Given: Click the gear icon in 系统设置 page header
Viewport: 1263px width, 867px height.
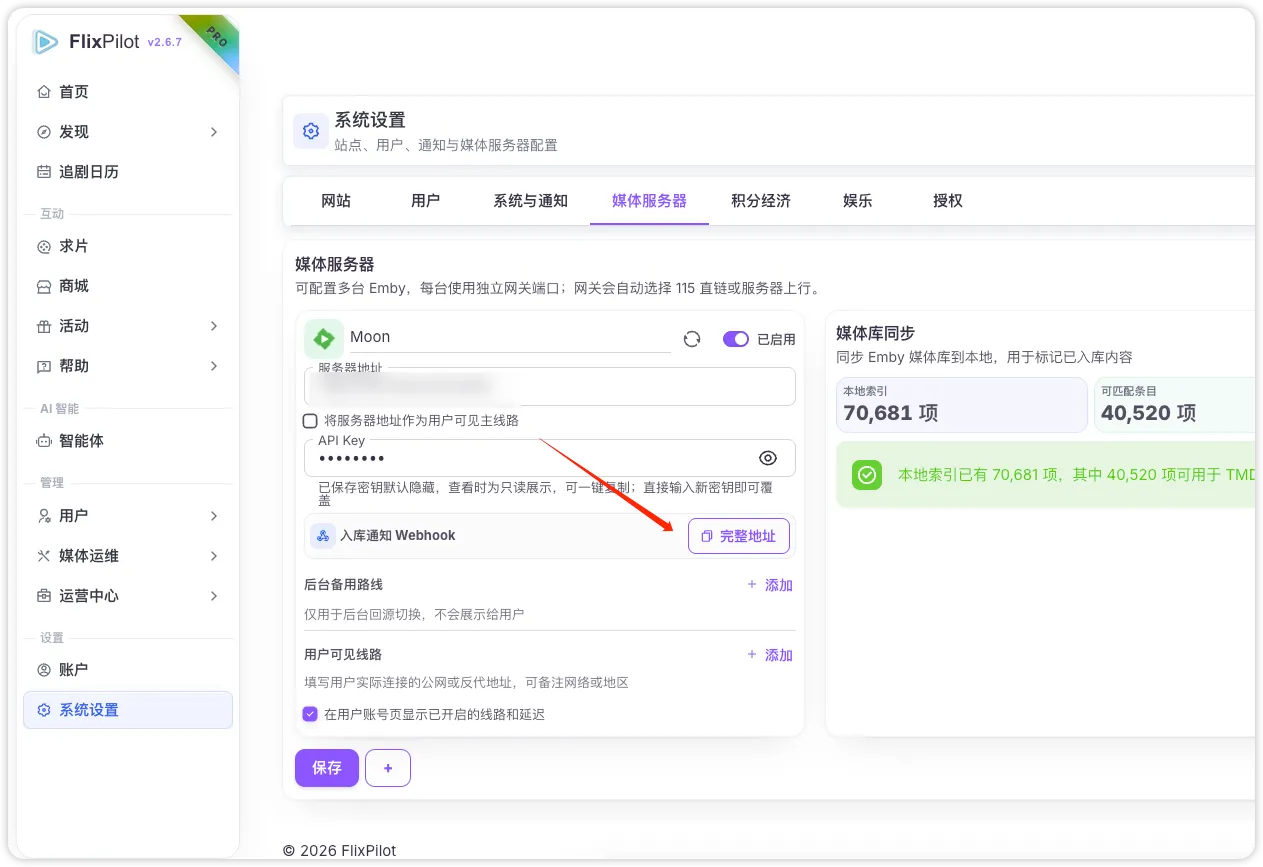Looking at the screenshot, I should (311, 131).
